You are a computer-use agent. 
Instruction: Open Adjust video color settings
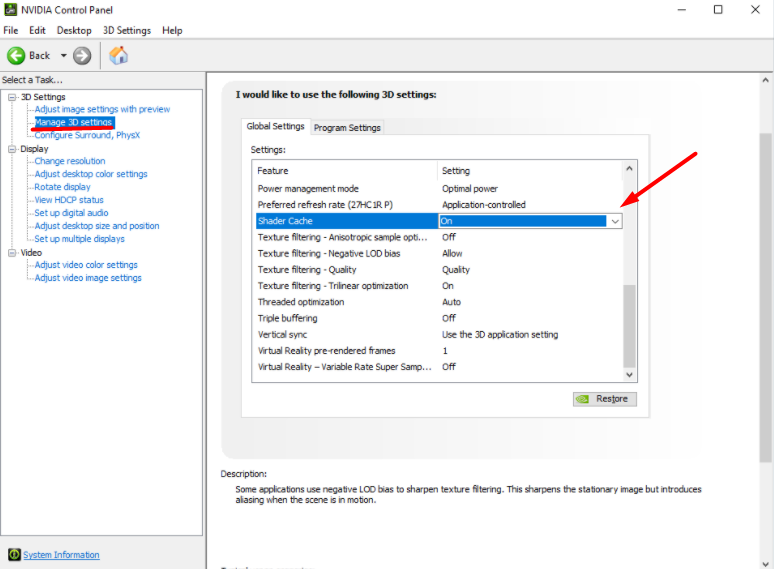(x=86, y=265)
